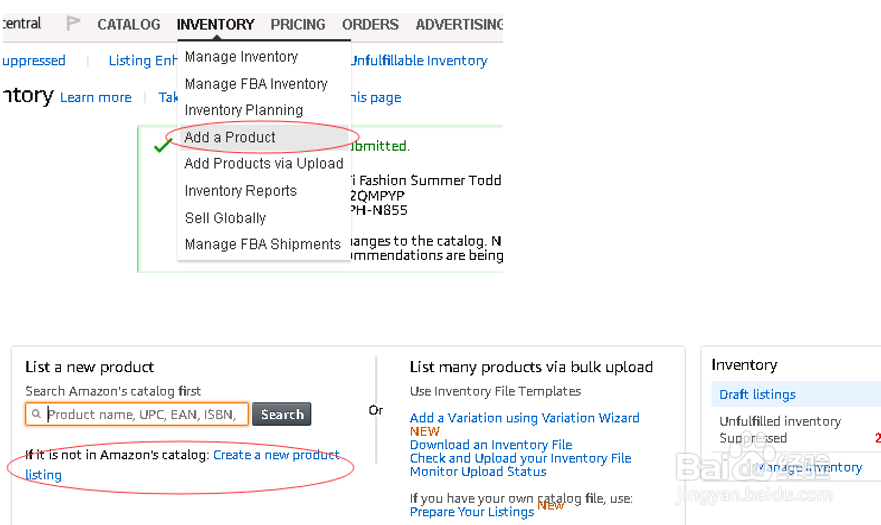Viewport: 881px width, 525px height.
Task: Expand the ORDERS menu
Action: pos(370,24)
